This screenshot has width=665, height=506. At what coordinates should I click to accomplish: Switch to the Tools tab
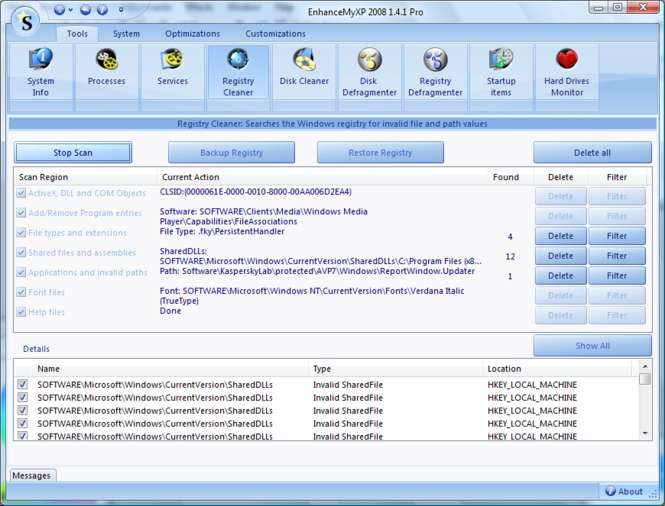[x=77, y=34]
